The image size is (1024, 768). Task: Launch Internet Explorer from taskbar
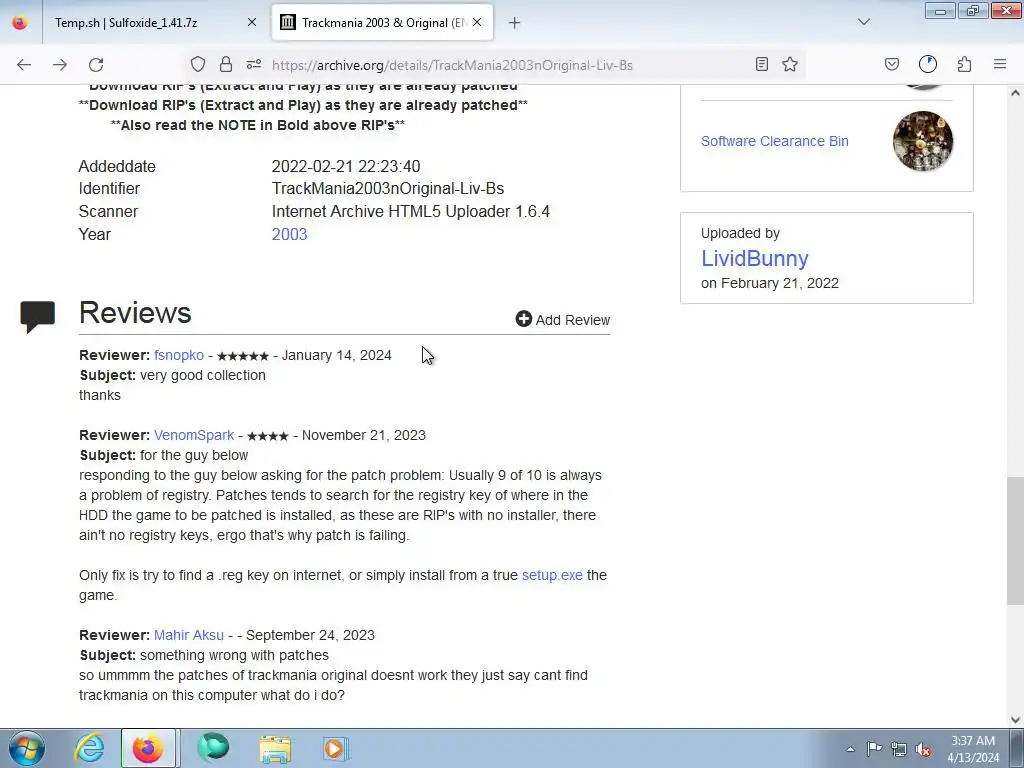(x=89, y=748)
